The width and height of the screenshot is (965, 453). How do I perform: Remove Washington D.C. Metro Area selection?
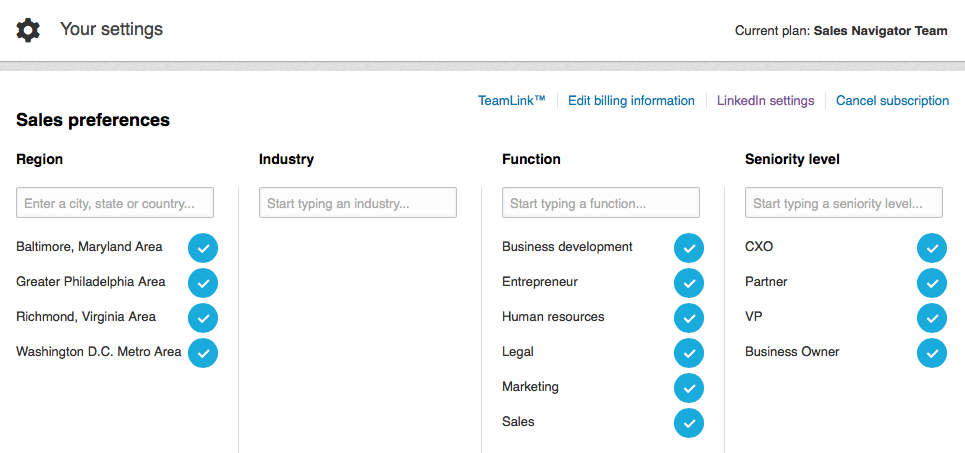pyautogui.click(x=203, y=353)
